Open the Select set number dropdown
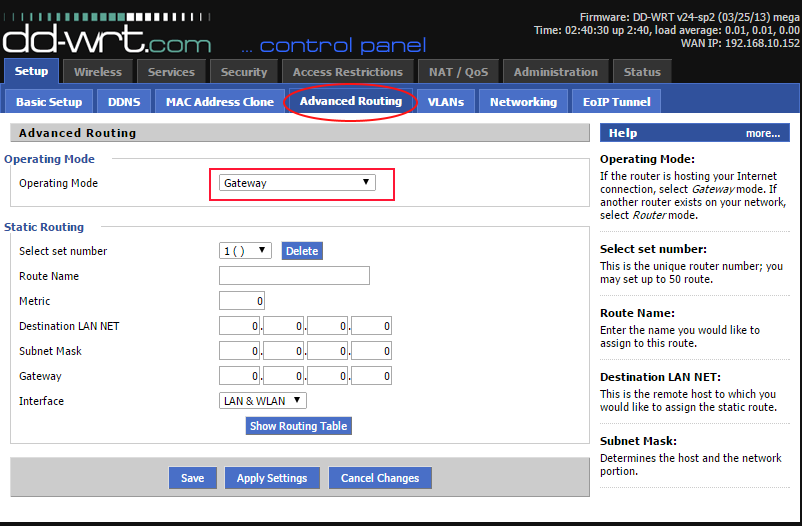The image size is (802, 526). click(x=245, y=251)
